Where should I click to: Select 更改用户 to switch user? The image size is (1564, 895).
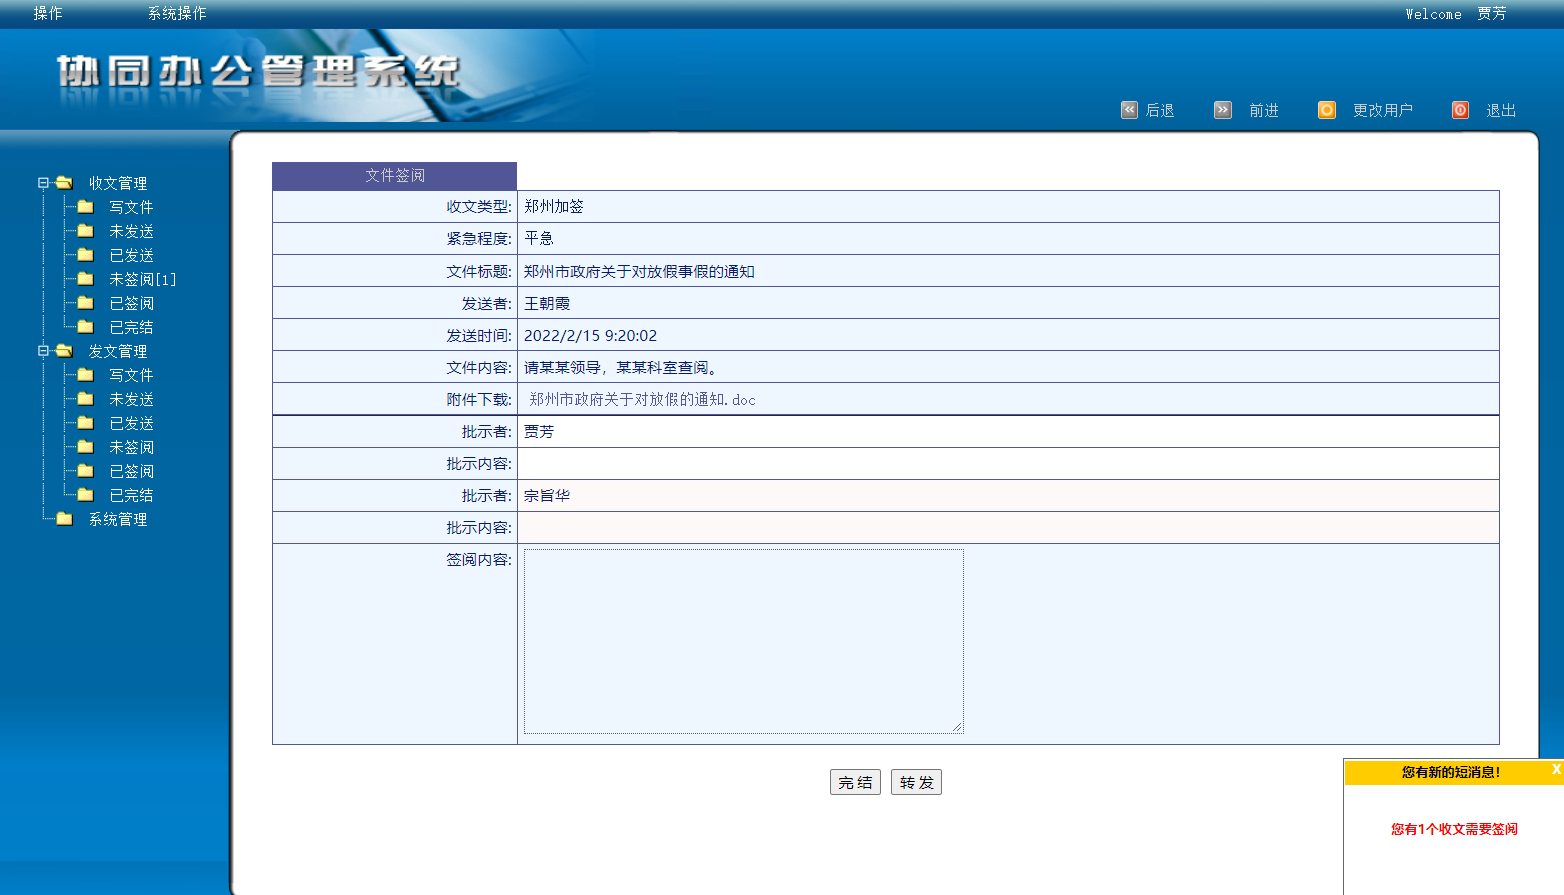[x=1383, y=110]
